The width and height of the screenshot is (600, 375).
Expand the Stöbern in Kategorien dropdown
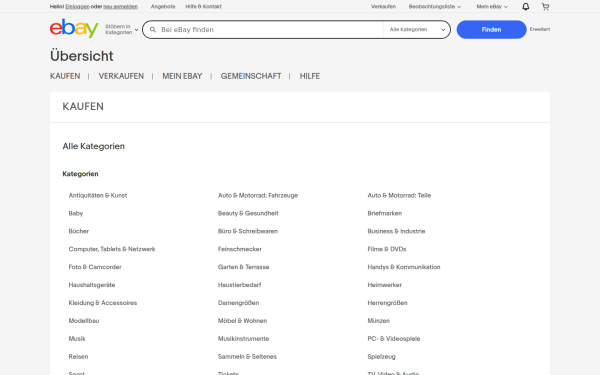click(122, 29)
